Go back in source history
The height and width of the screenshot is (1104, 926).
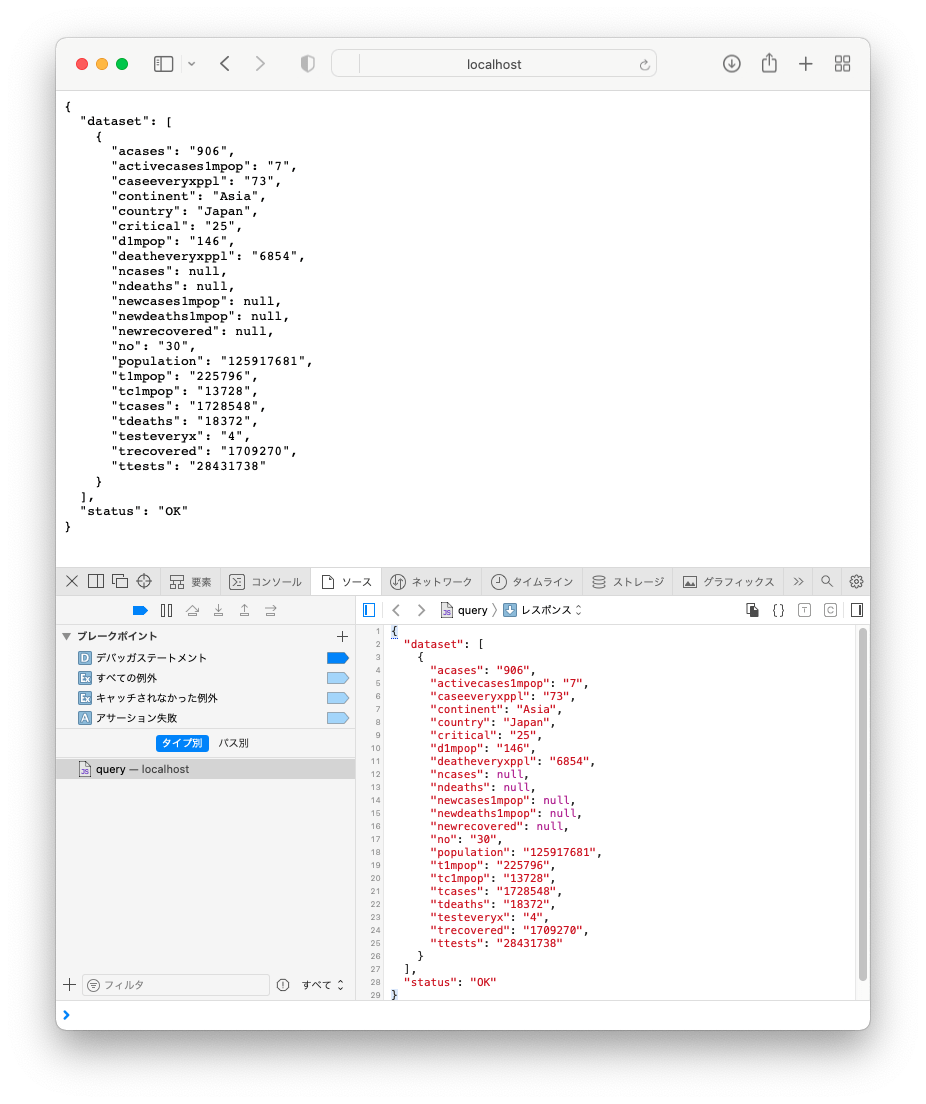click(396, 610)
